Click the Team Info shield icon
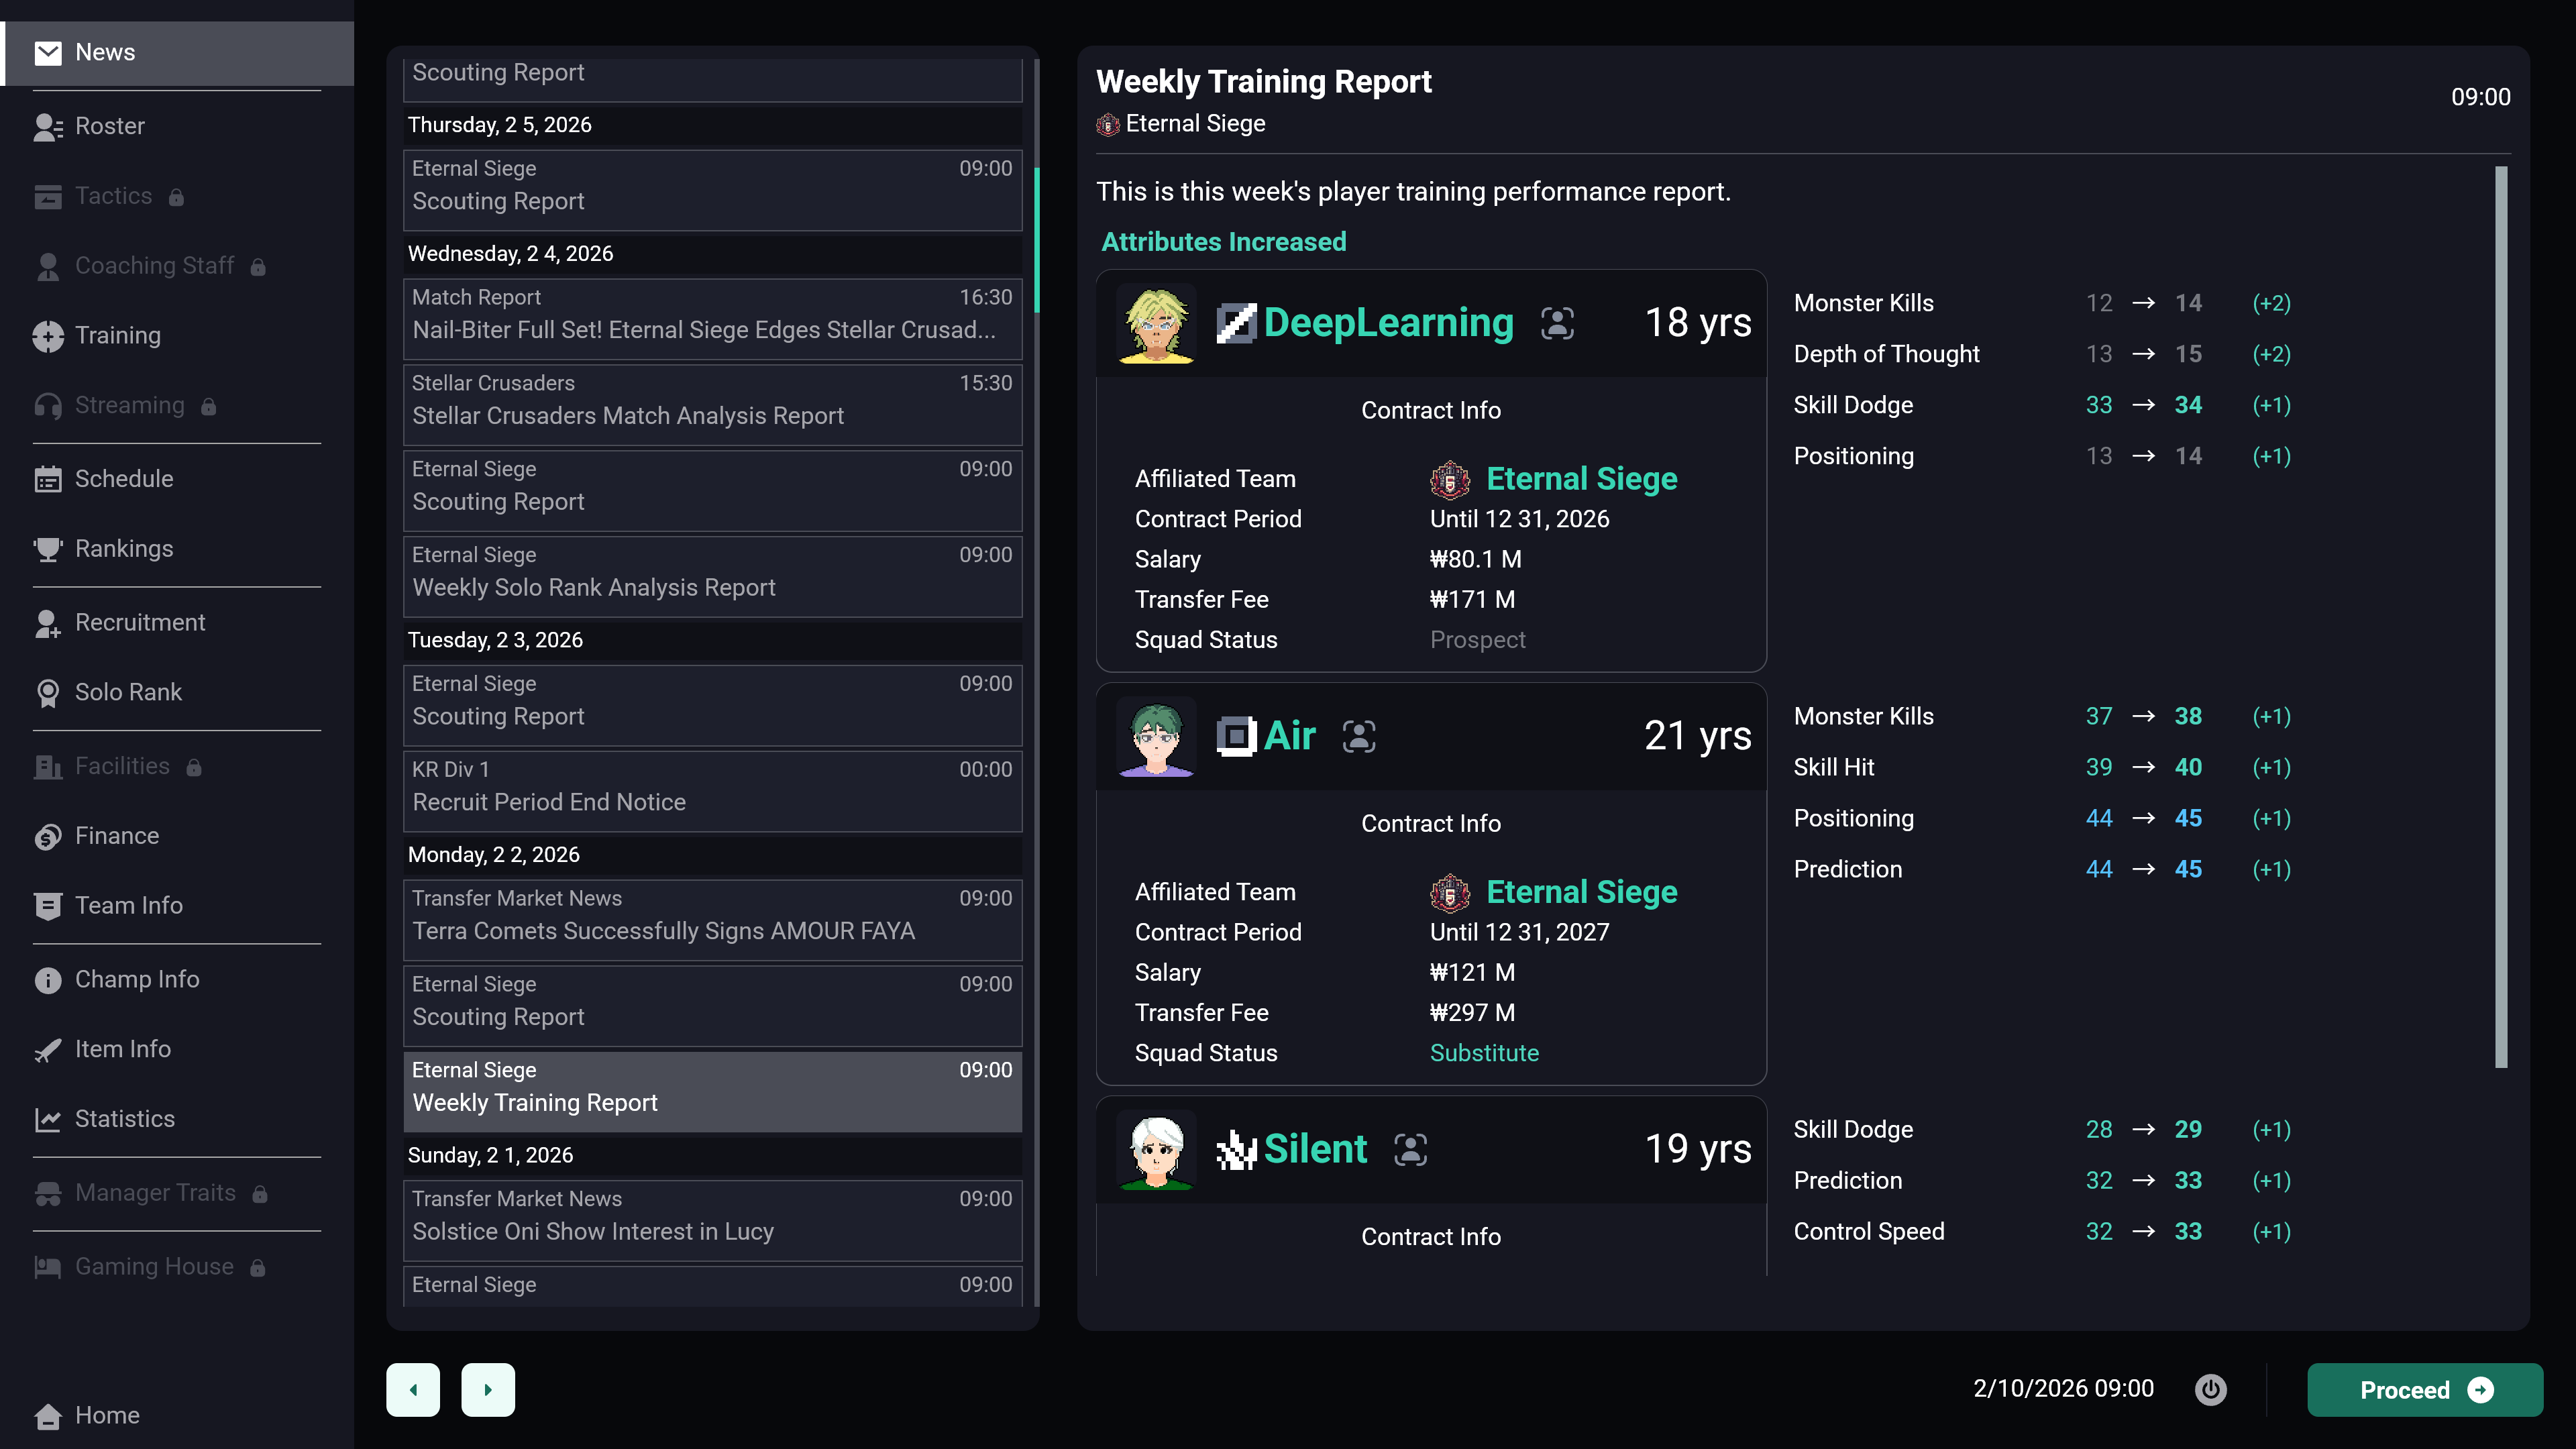This screenshot has width=2576, height=1449. tap(48, 906)
